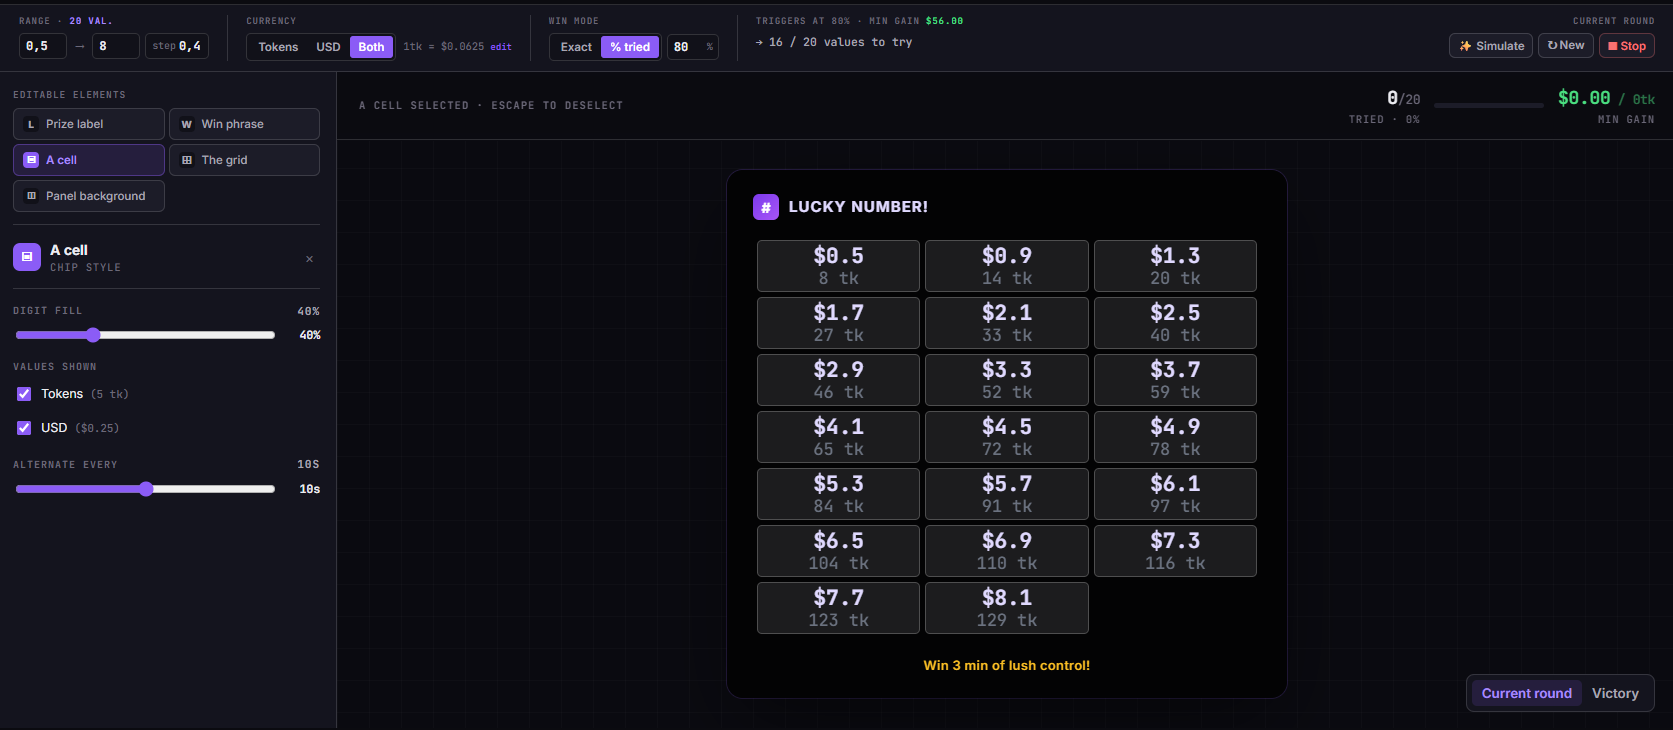The height and width of the screenshot is (730, 1673).
Task: Click the tried progress bar
Action: click(x=1488, y=105)
